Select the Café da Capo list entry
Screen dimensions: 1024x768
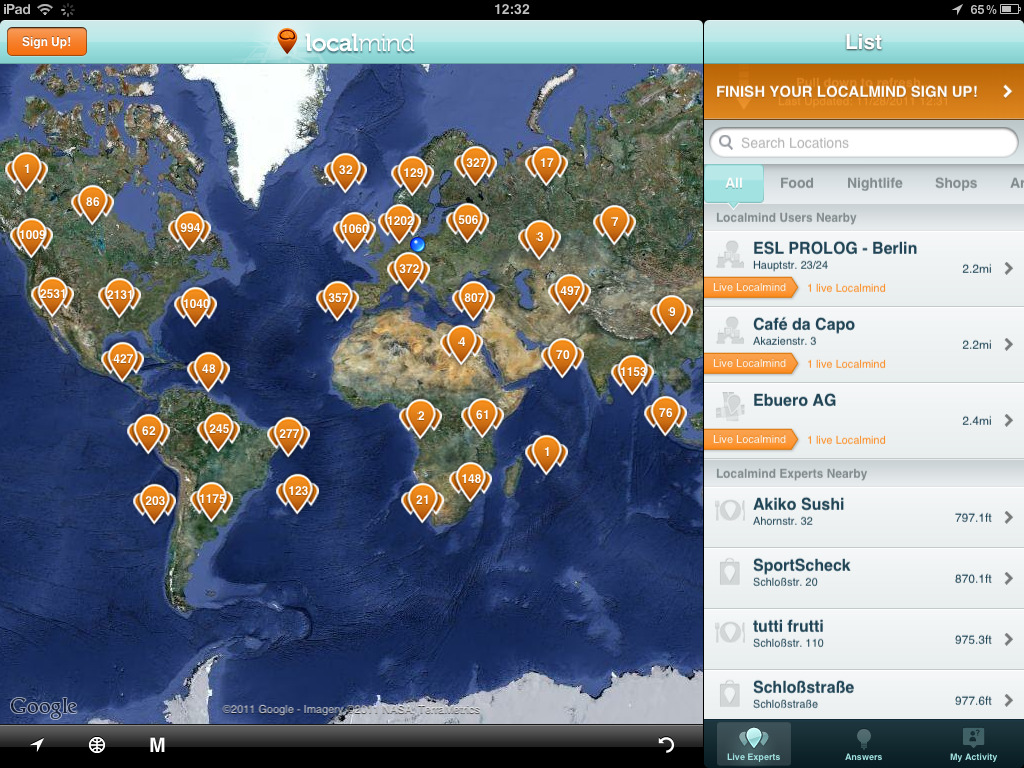(x=863, y=344)
